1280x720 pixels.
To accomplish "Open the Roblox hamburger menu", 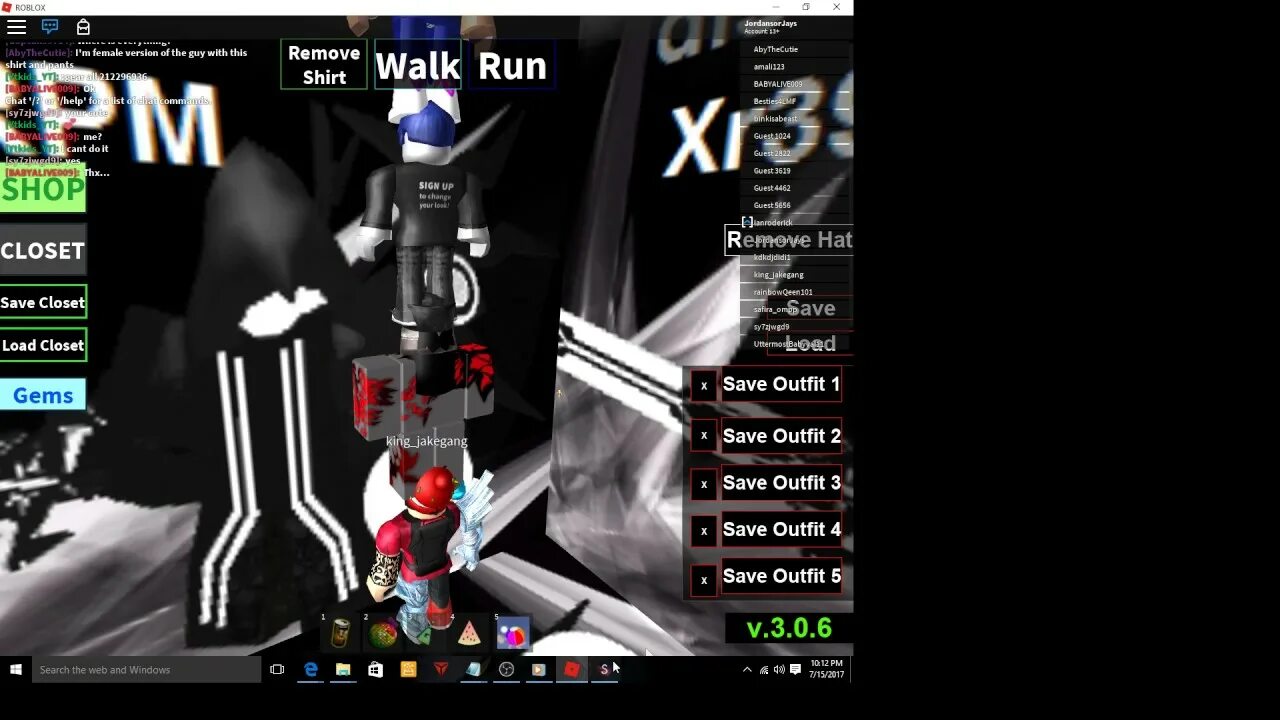I will (x=16, y=27).
